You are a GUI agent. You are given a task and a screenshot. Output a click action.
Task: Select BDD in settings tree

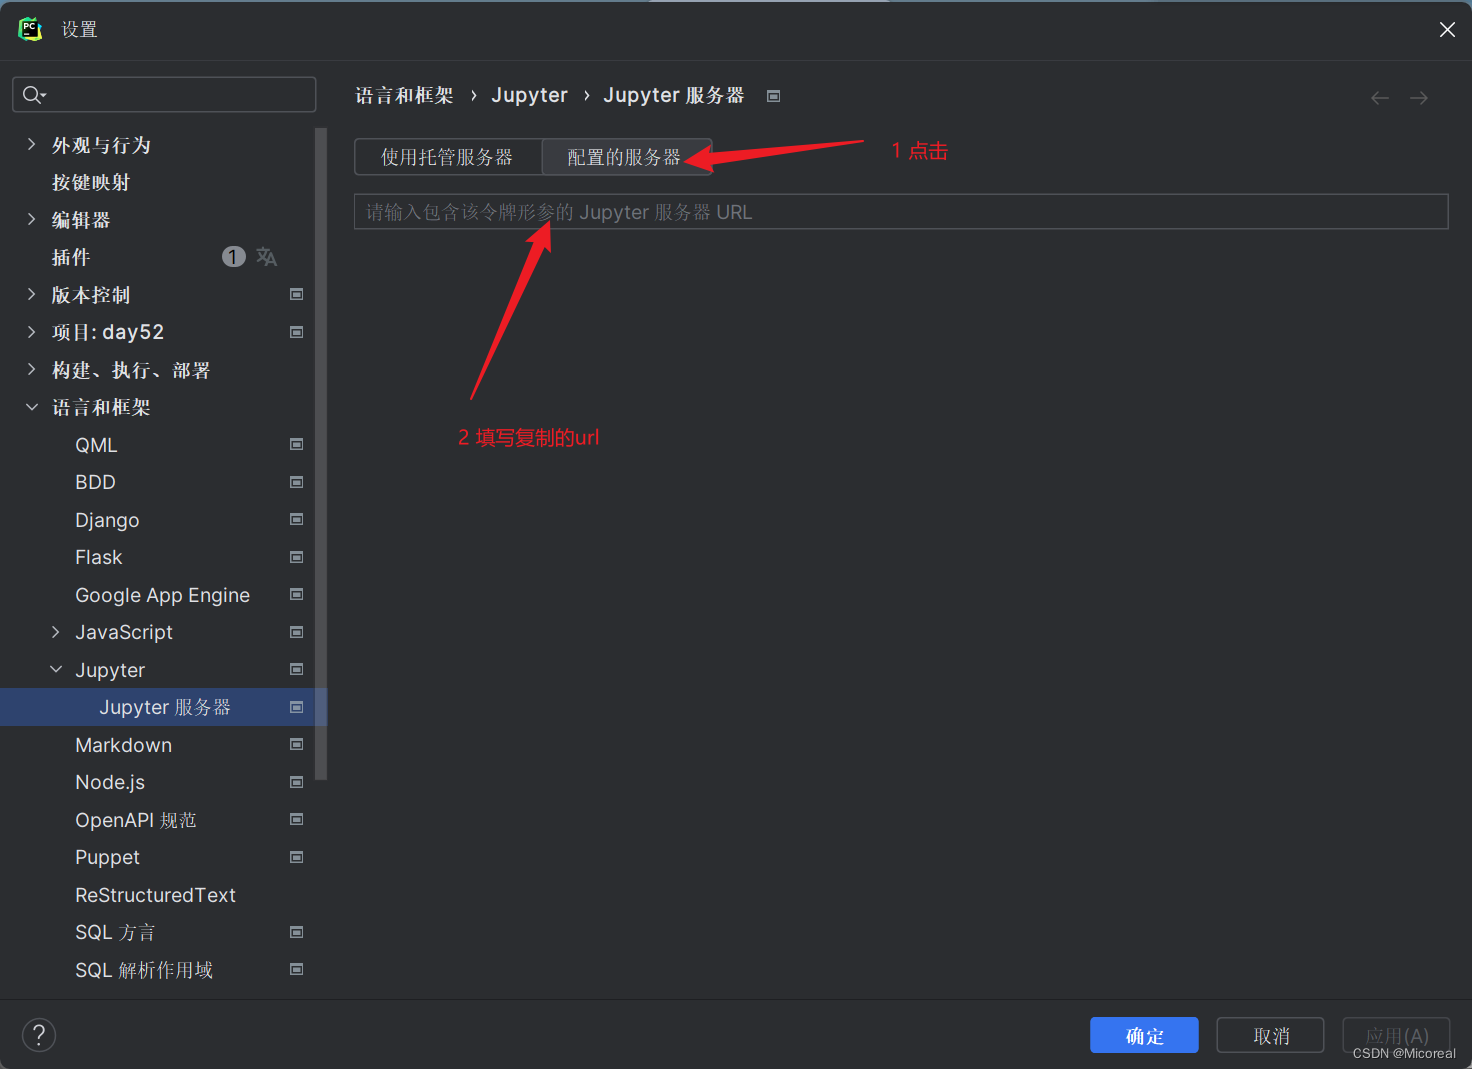[95, 482]
